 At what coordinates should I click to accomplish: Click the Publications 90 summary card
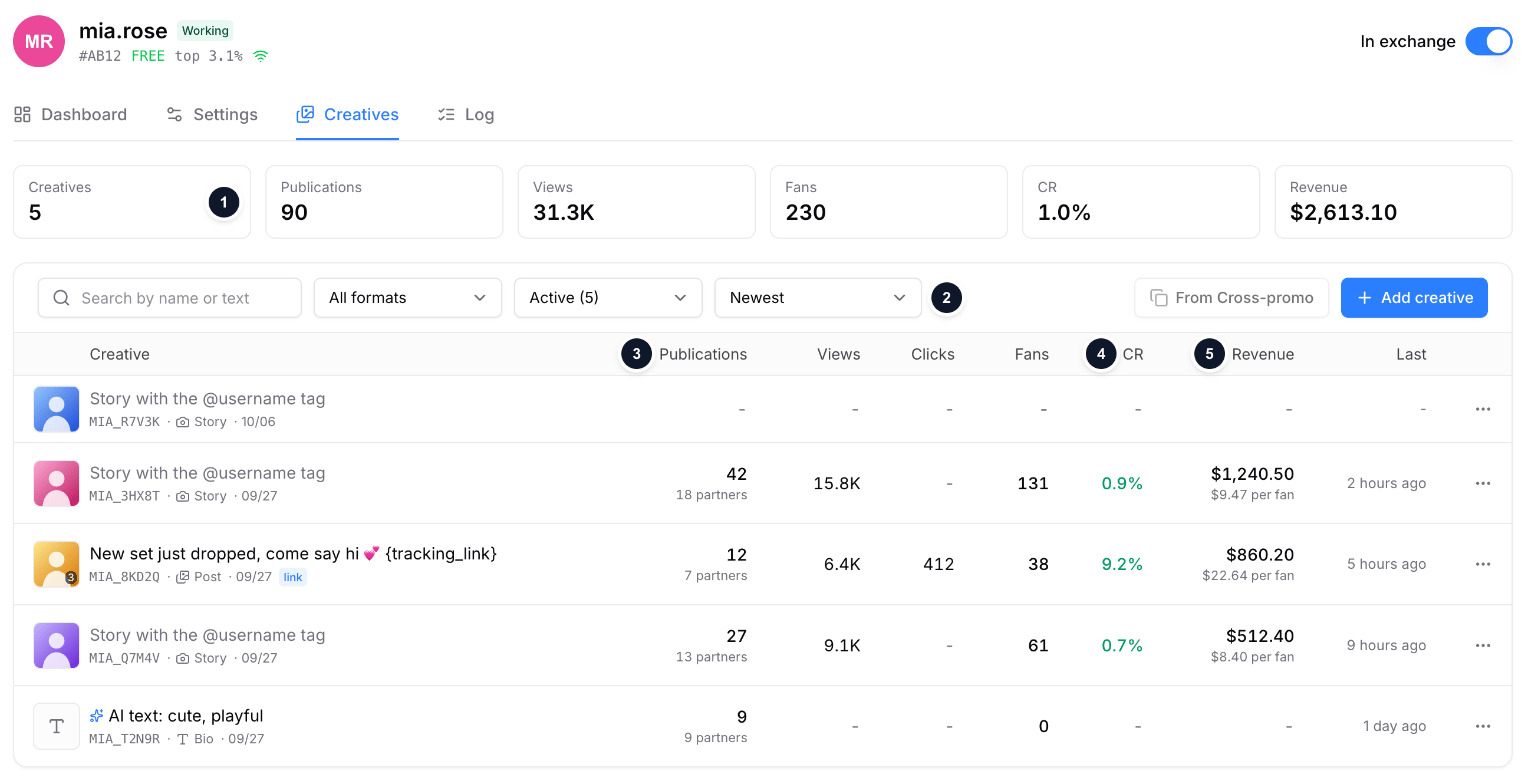click(x=384, y=202)
